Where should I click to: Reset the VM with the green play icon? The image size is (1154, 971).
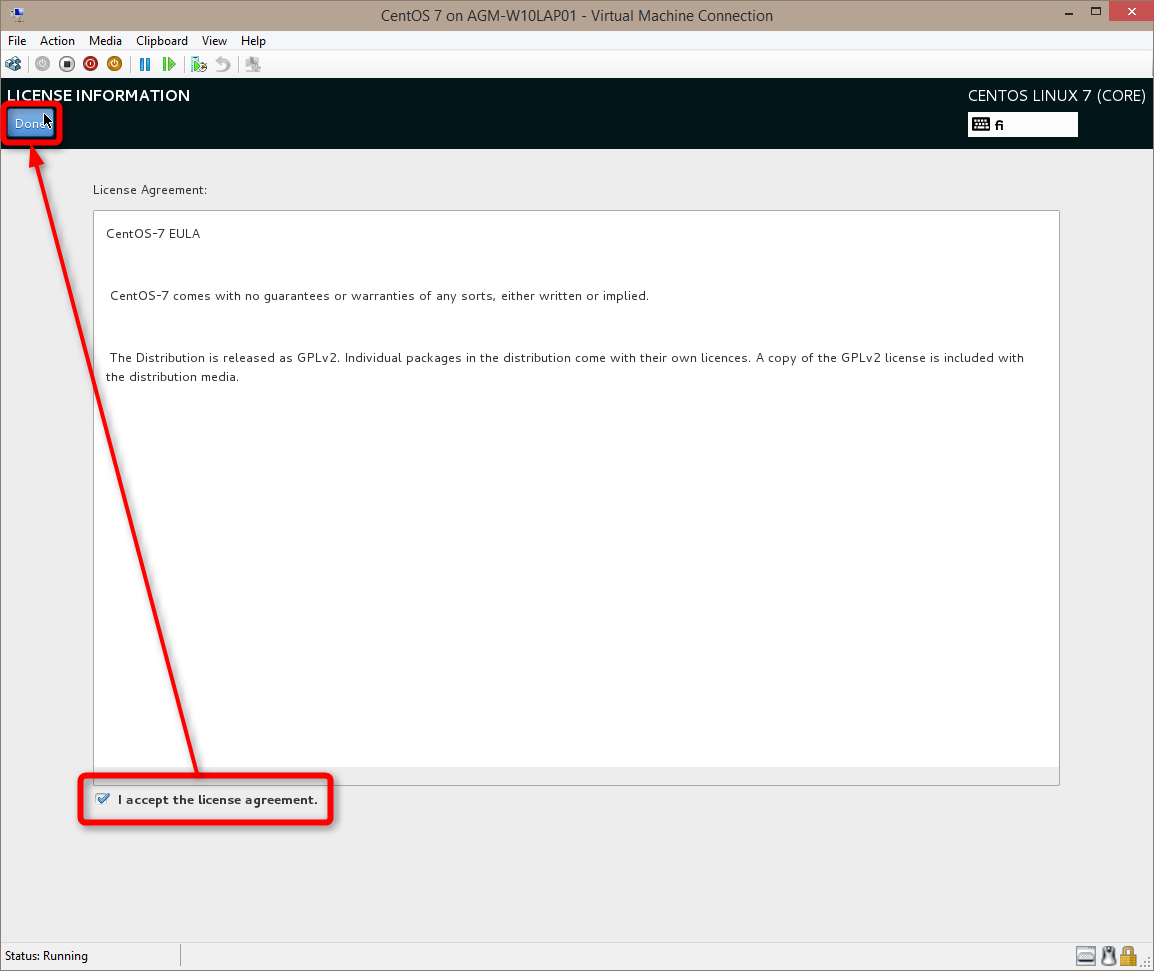(169, 64)
